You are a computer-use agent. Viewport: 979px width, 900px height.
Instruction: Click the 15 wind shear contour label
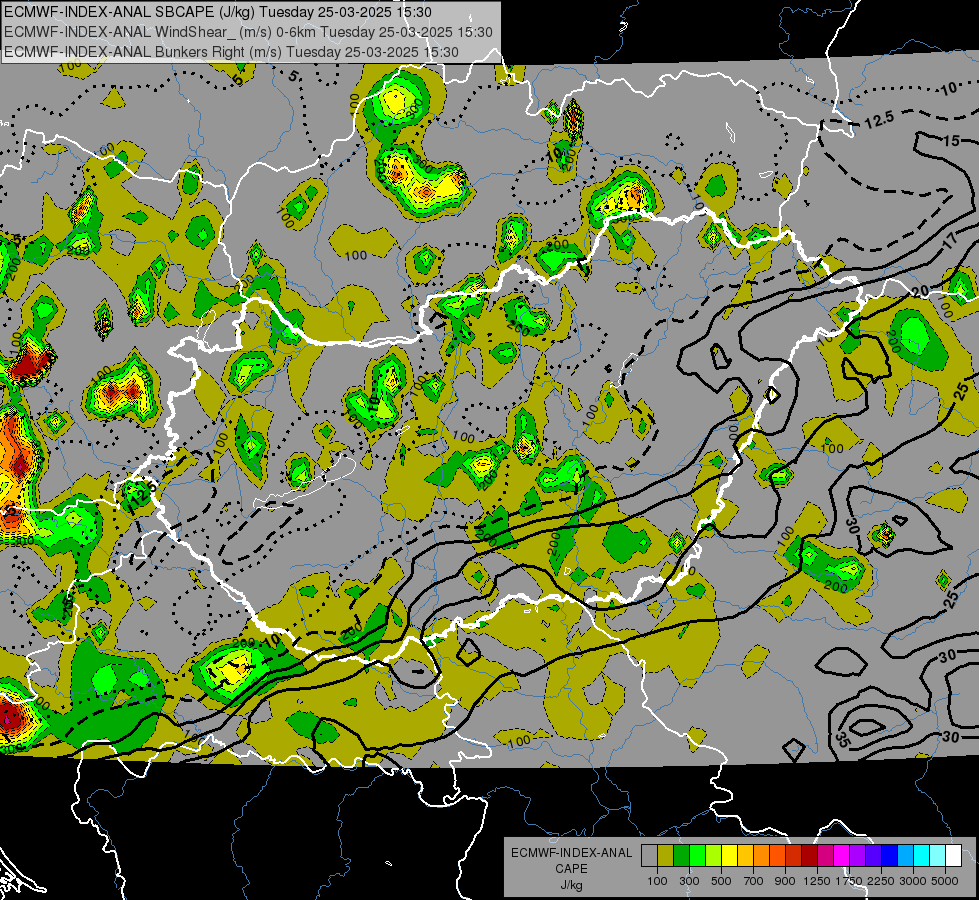pyautogui.click(x=951, y=141)
